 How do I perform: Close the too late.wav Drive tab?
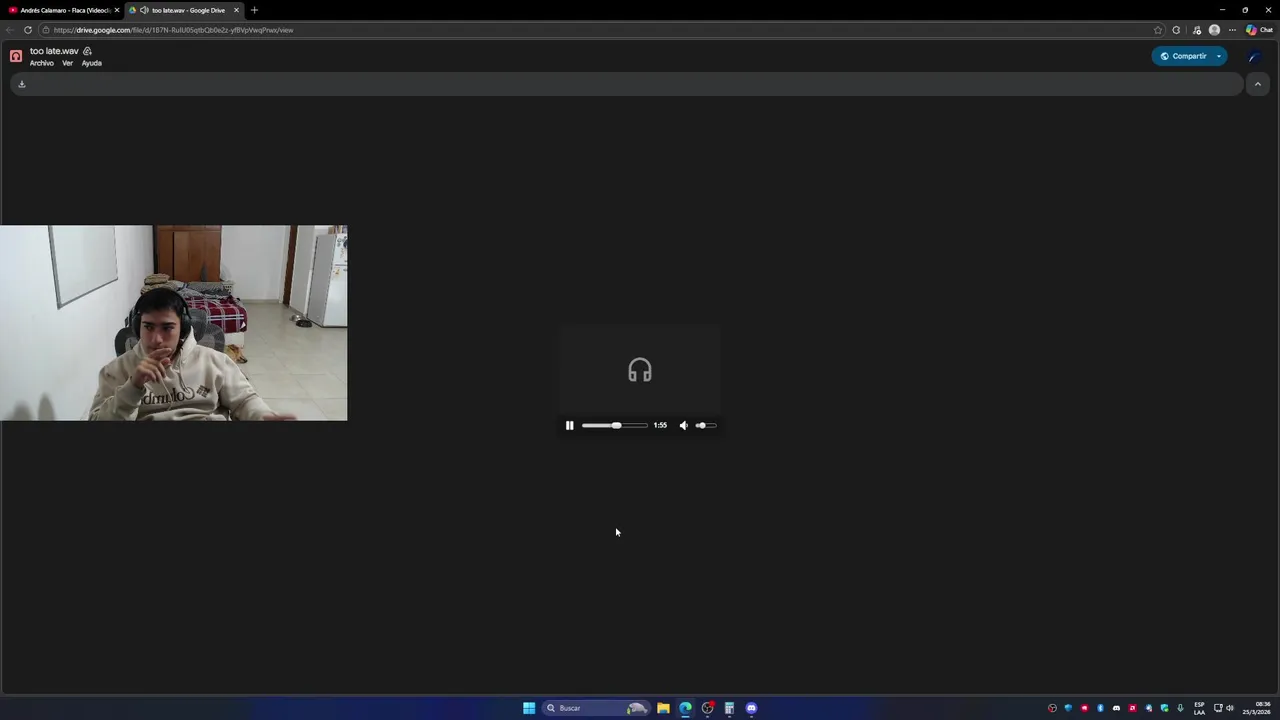click(236, 10)
